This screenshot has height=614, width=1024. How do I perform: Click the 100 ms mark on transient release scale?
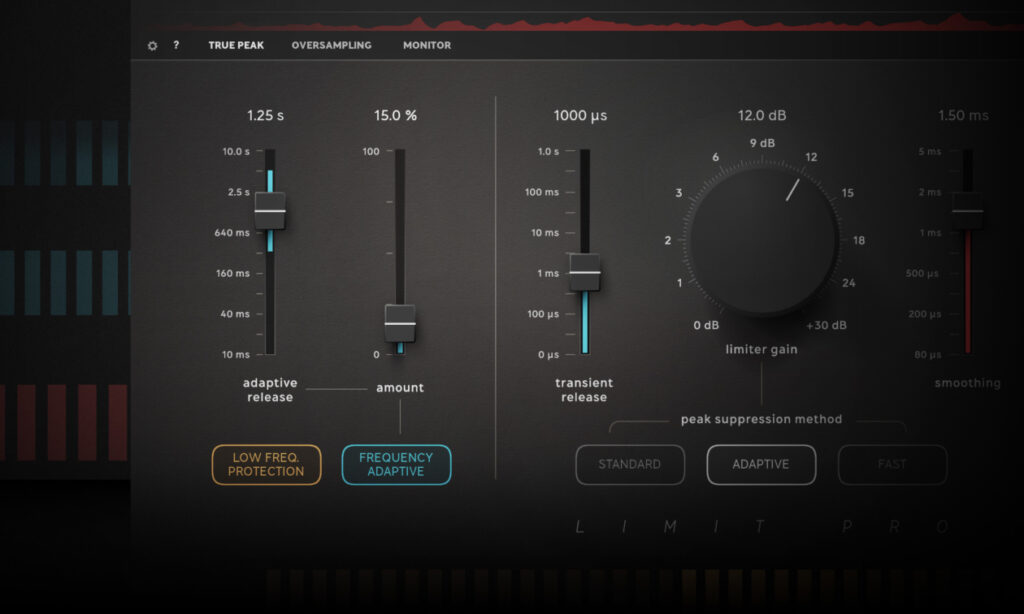click(x=542, y=192)
